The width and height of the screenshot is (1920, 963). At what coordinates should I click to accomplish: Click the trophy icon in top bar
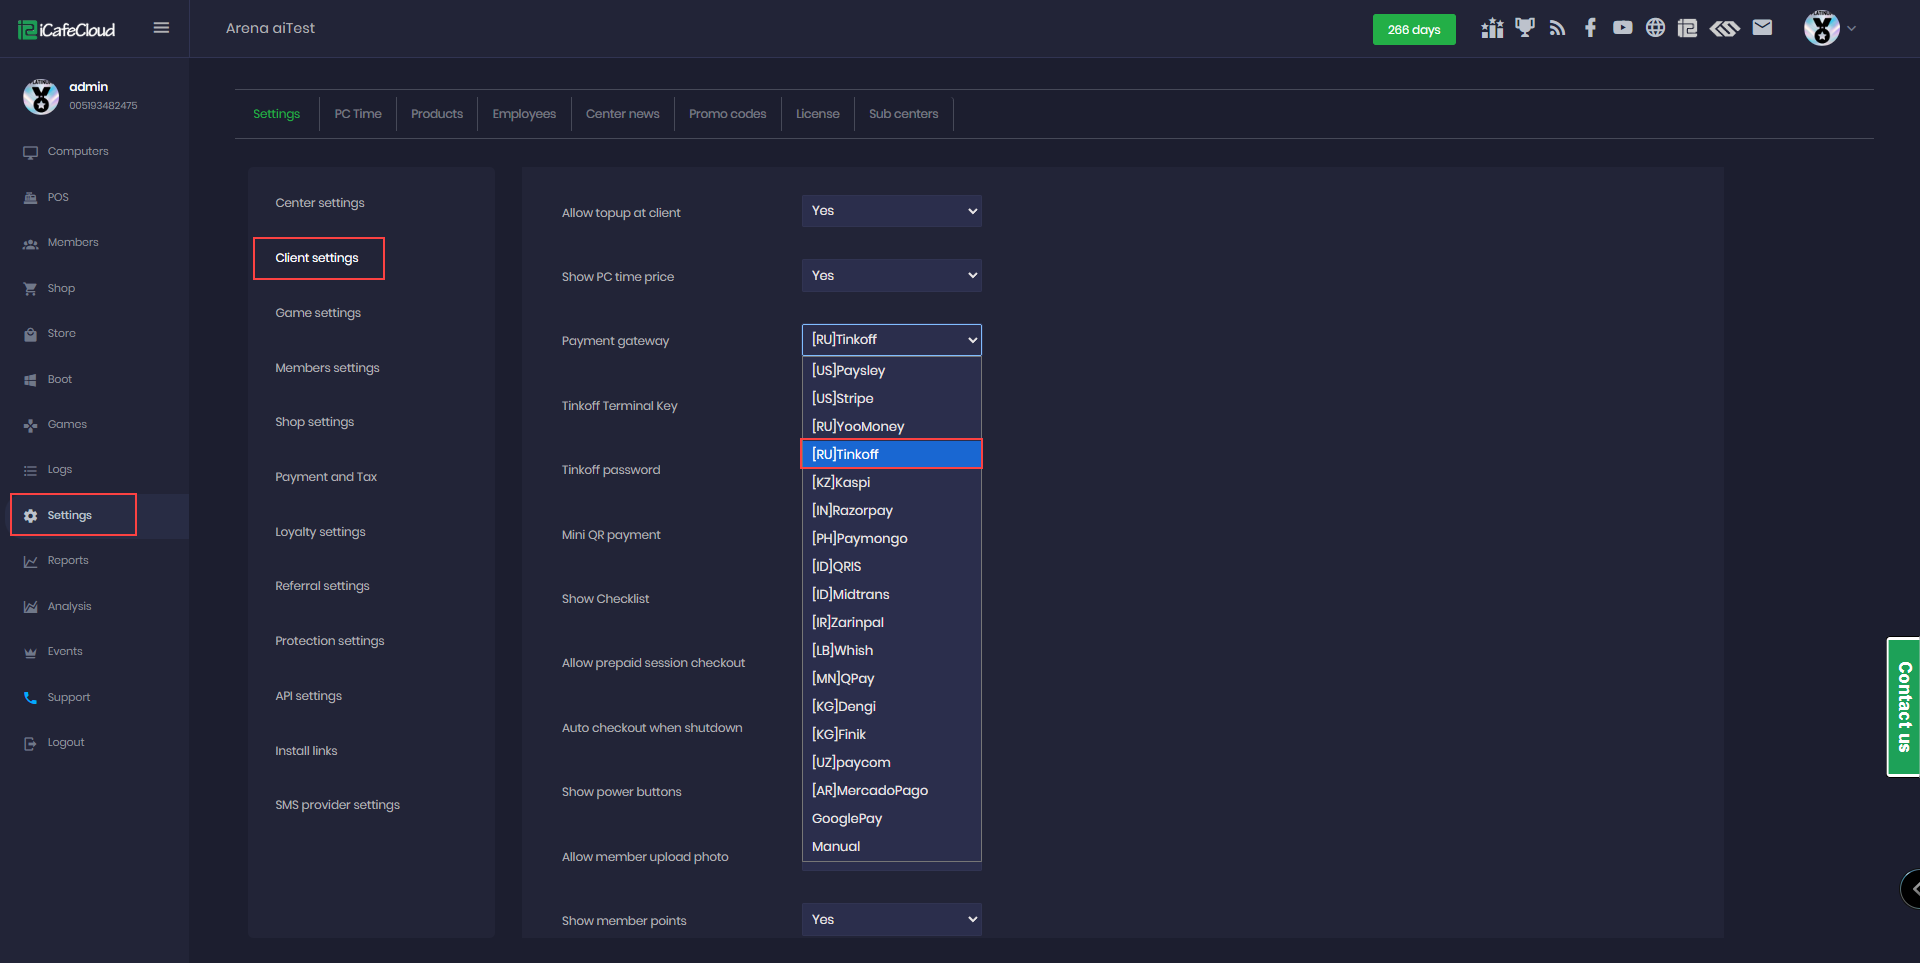[1524, 28]
